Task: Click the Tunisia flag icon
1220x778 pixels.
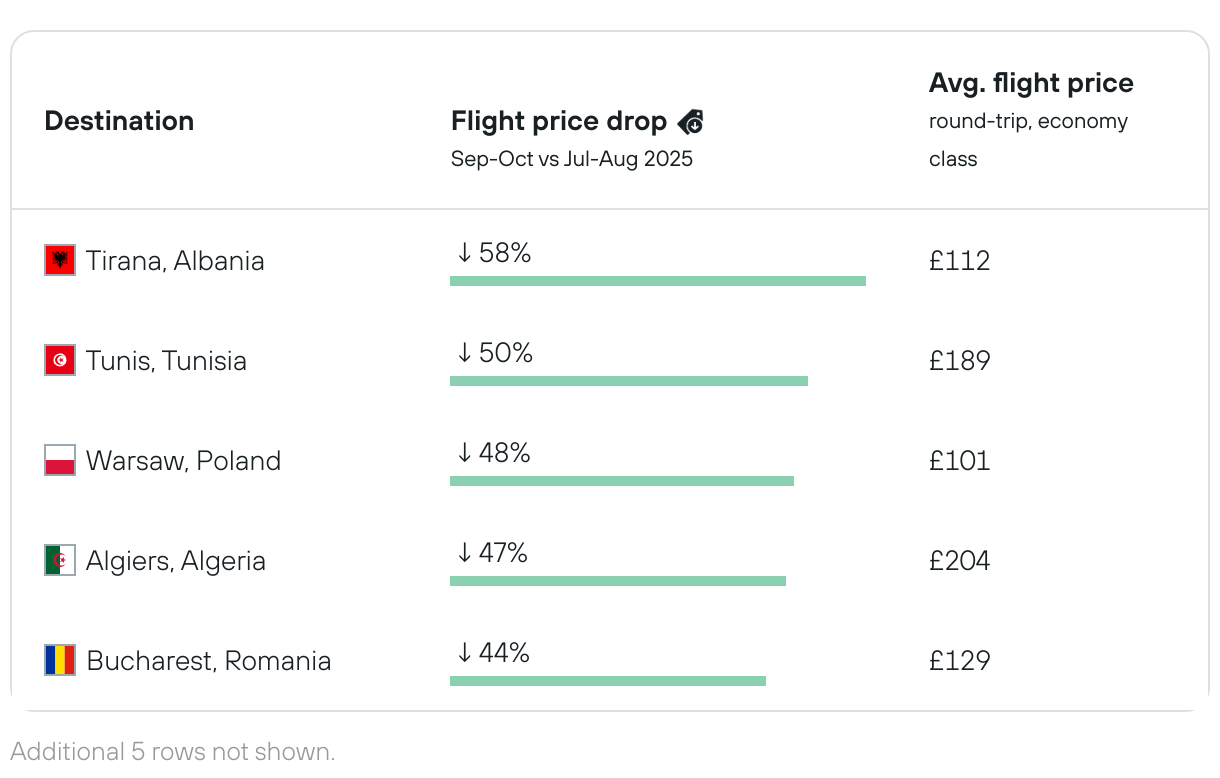Action: tap(60, 360)
